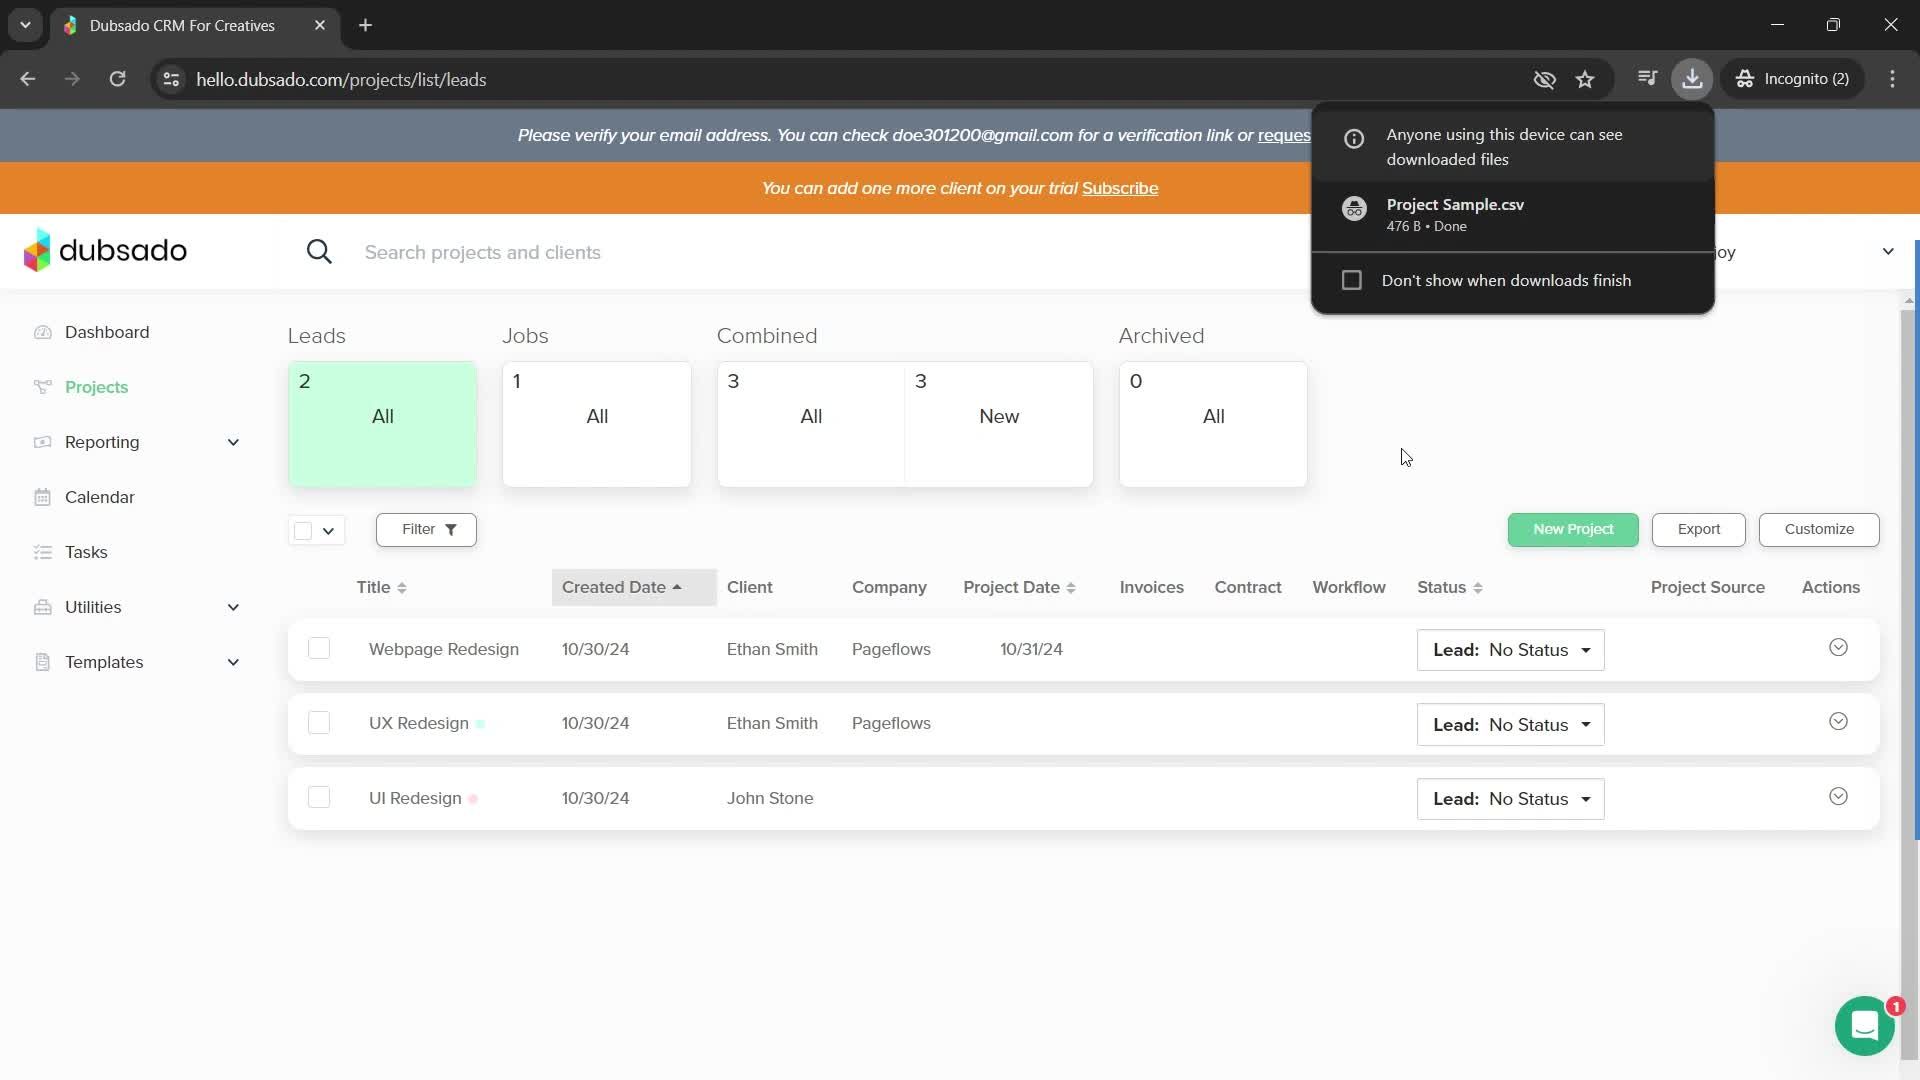
Task: Select the Archived All card
Action: tap(1213, 424)
